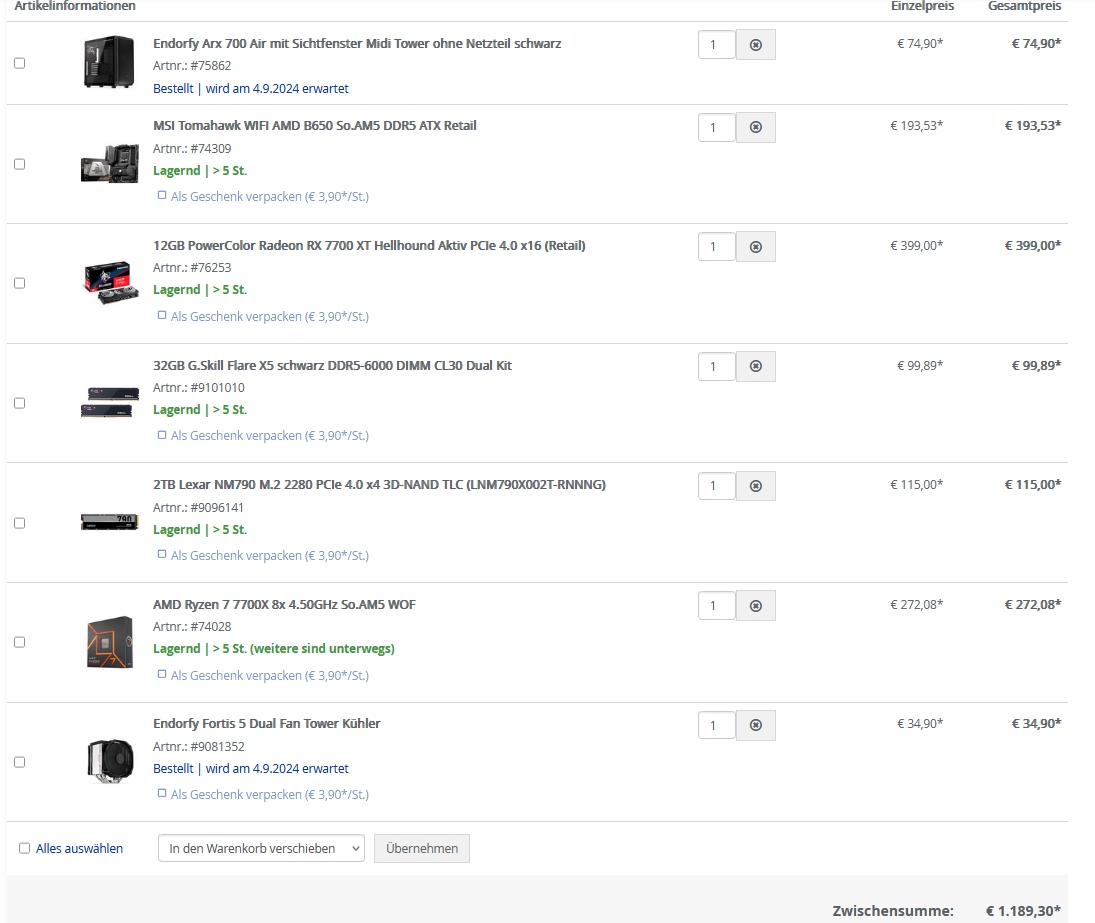Click 'Bestellt | wird am 4.9.2024 erwartet' under Fortis 5

pyautogui.click(x=251, y=769)
